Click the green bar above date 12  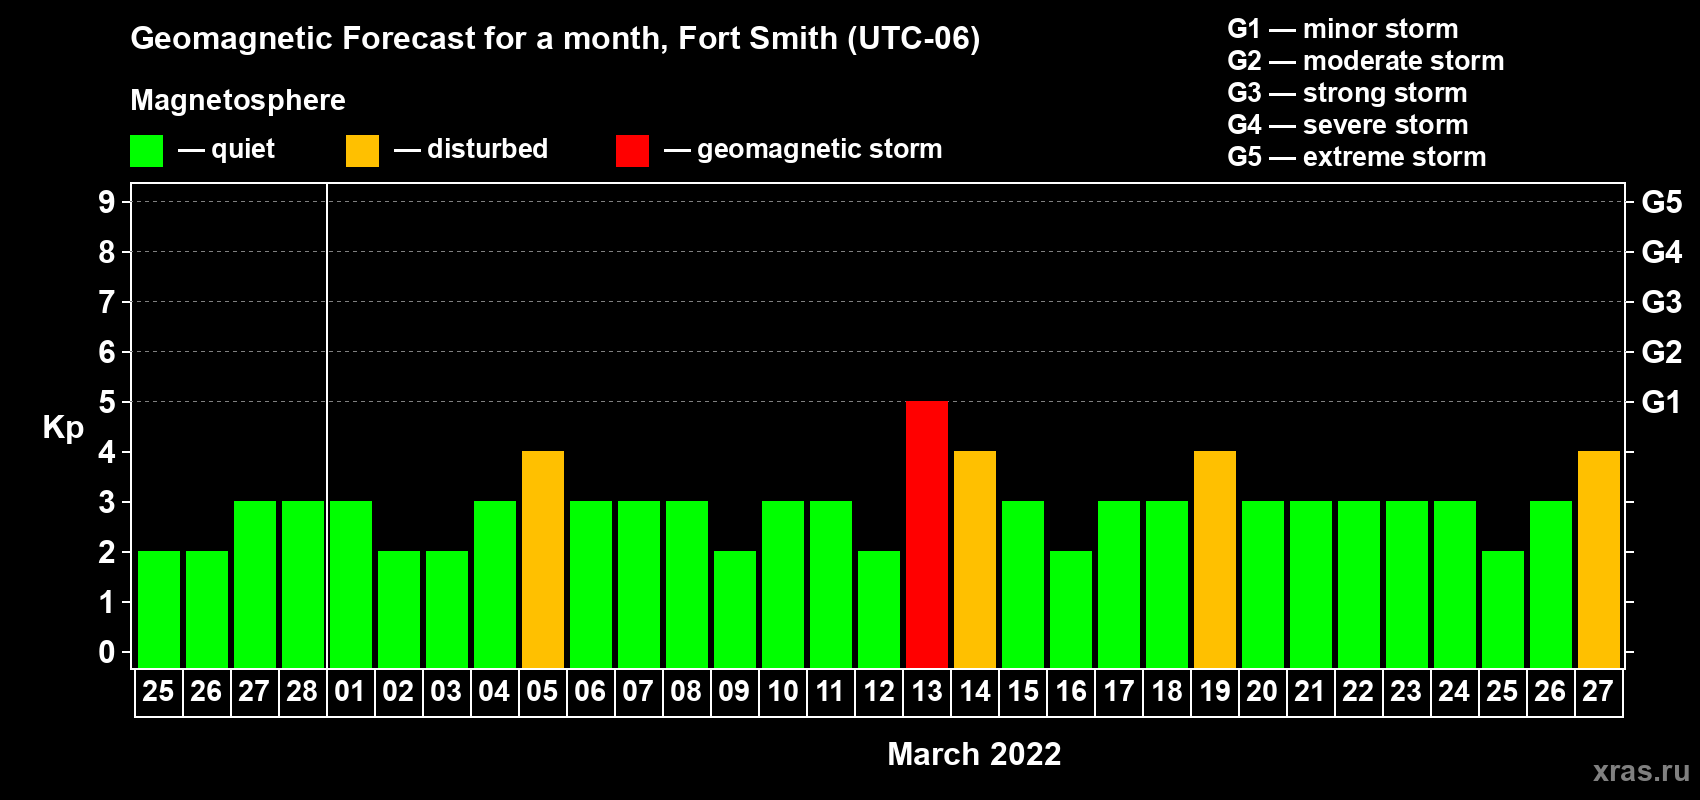[x=879, y=609]
